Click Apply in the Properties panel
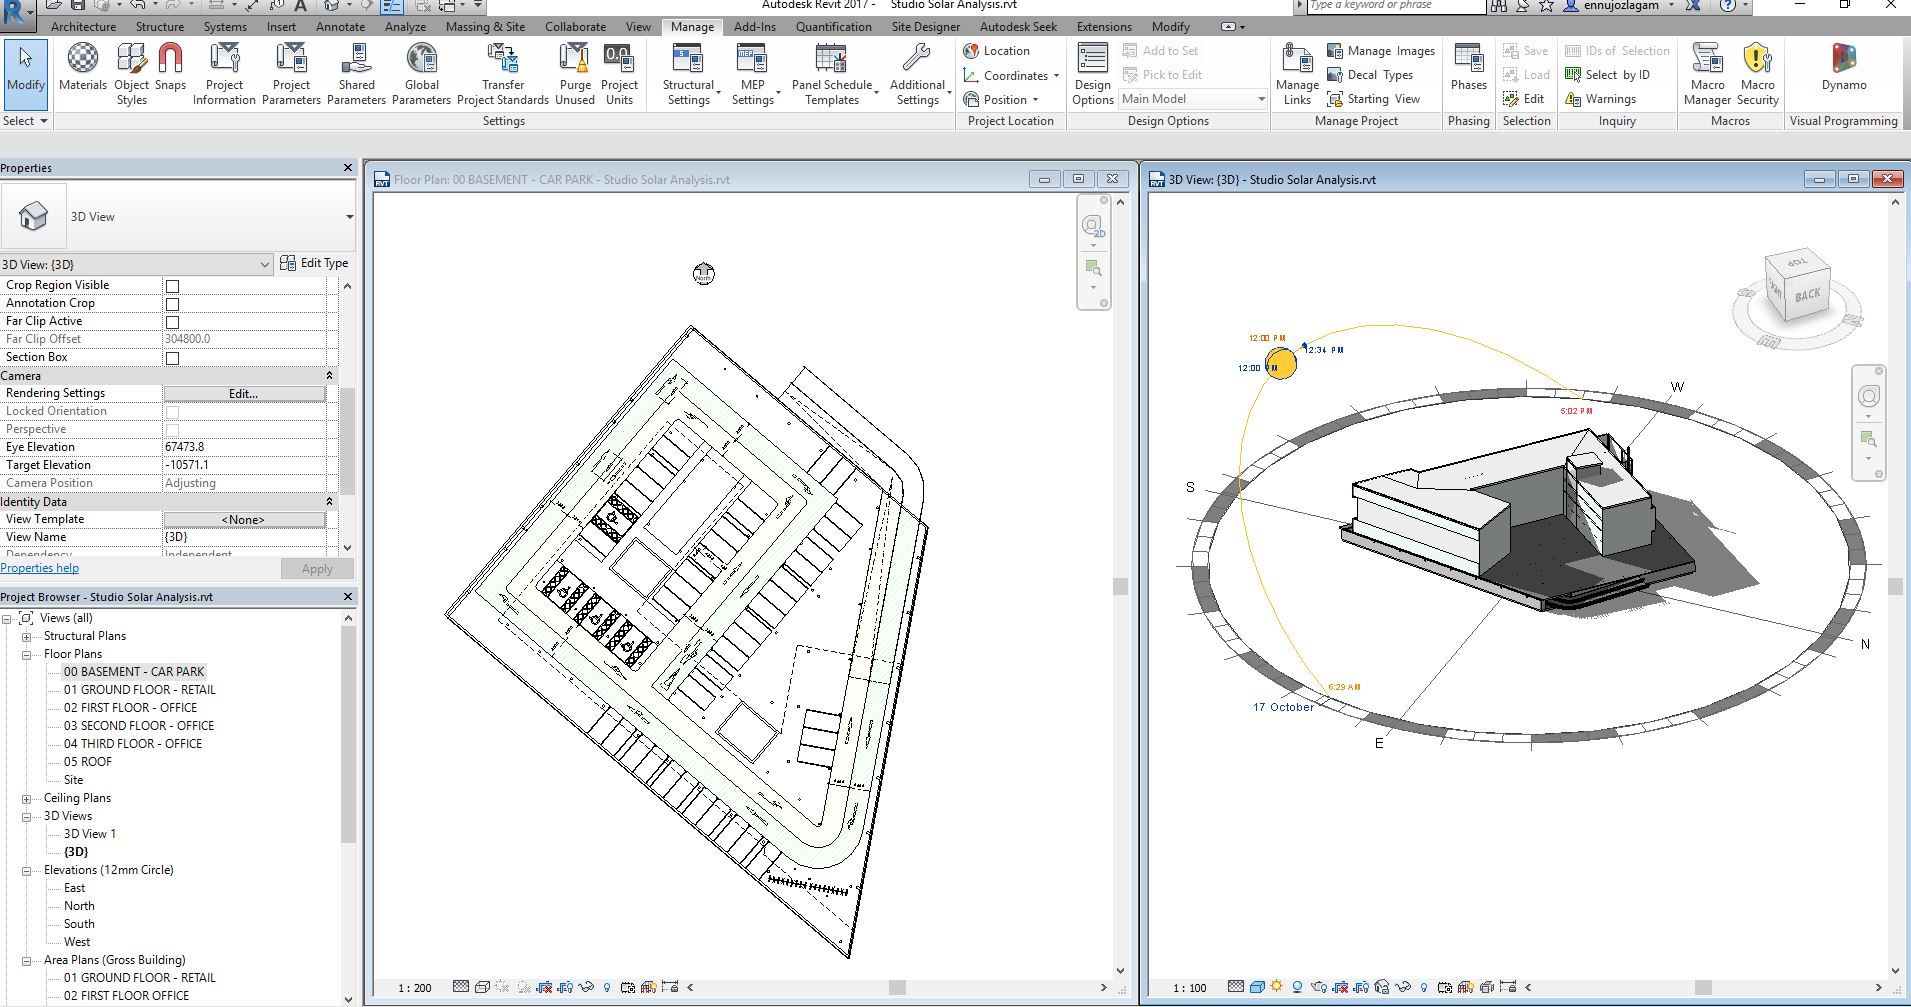This screenshot has height=1007, width=1911. 316,568
